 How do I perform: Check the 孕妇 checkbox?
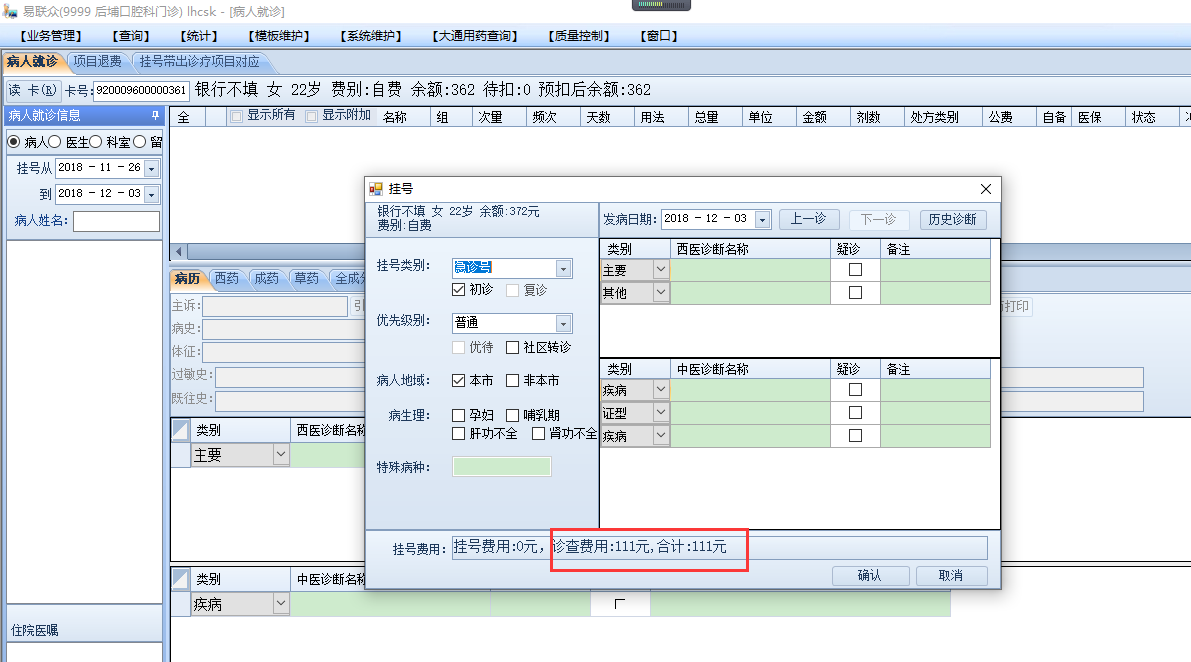pos(458,415)
